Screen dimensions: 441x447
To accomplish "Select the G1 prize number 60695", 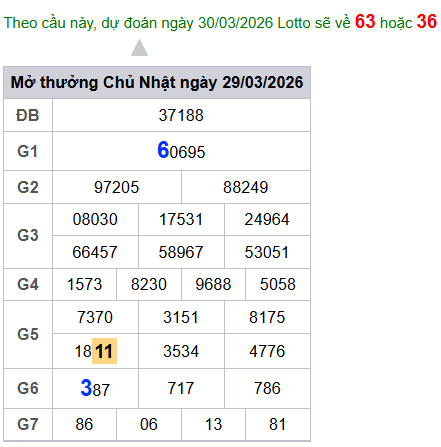I will point(181,151).
